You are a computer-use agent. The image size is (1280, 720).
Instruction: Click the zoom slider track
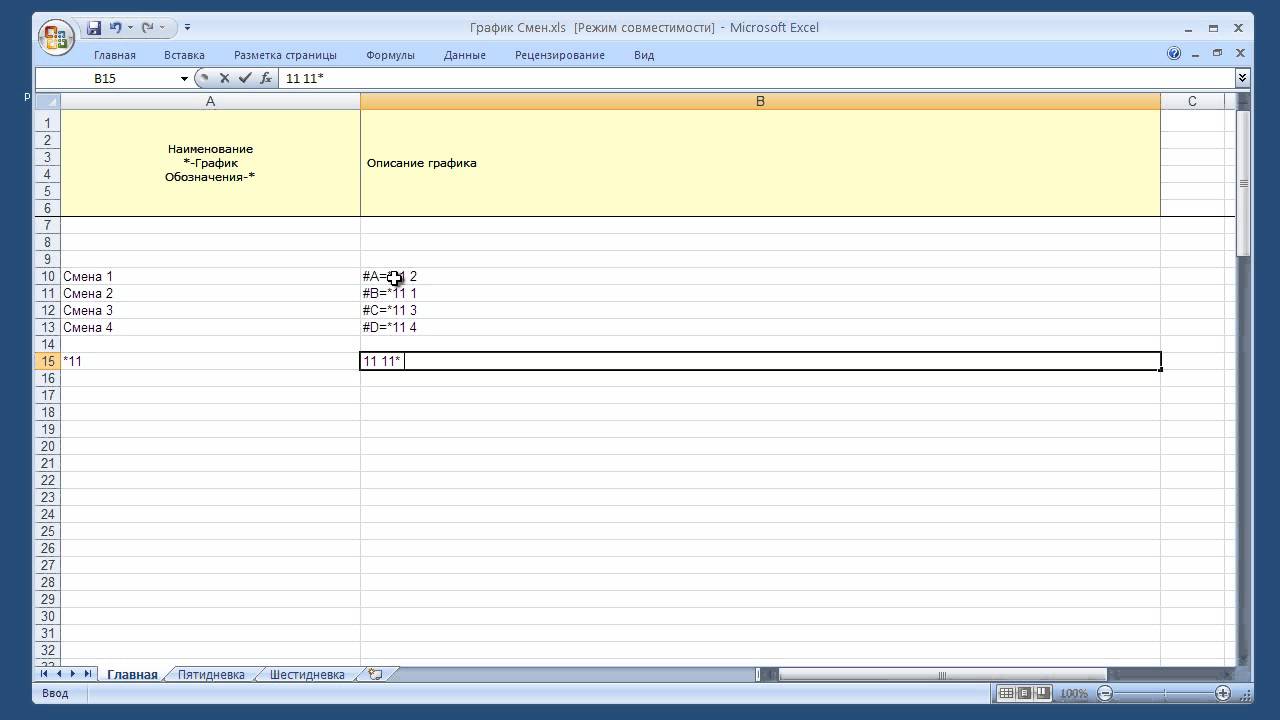click(1164, 693)
